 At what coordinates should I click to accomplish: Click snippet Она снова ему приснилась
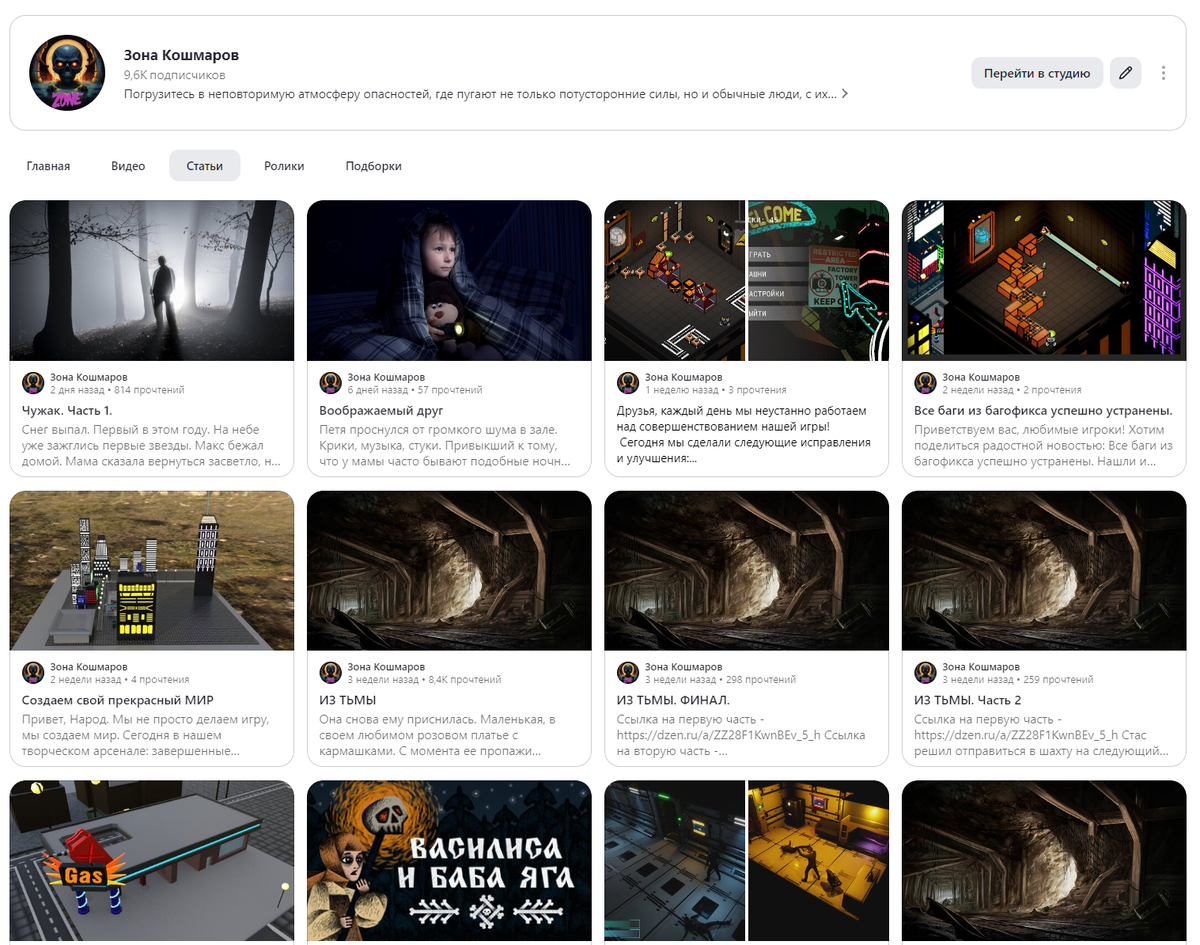click(x=439, y=736)
